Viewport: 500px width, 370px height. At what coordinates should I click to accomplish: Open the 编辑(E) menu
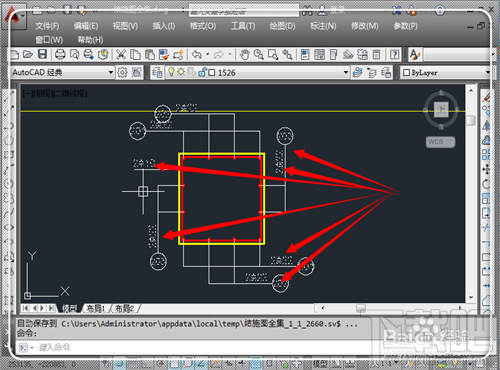(86, 26)
